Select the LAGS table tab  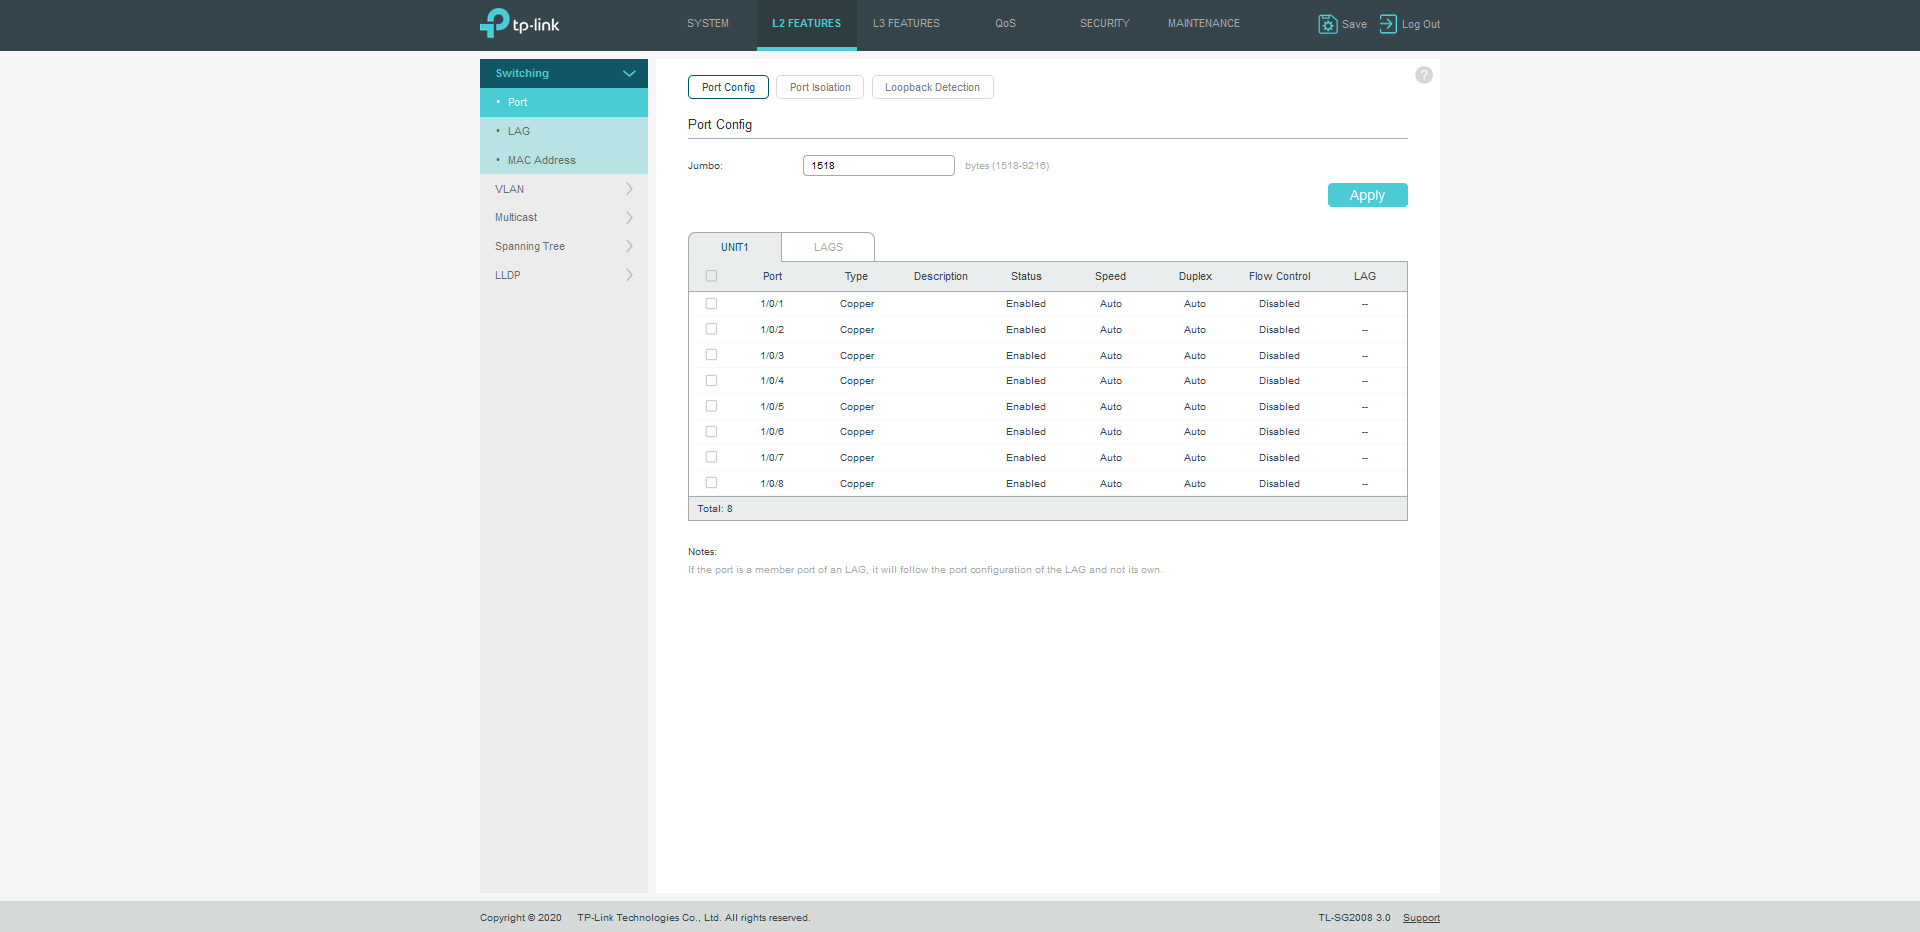pos(828,247)
